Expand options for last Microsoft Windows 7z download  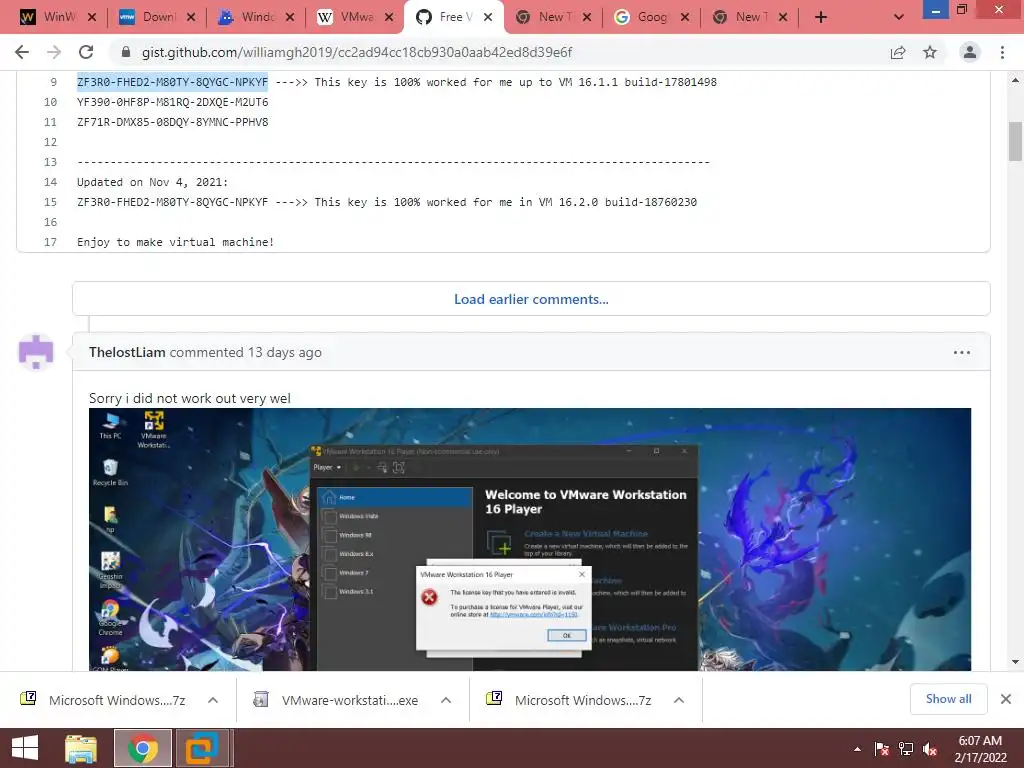(x=679, y=700)
